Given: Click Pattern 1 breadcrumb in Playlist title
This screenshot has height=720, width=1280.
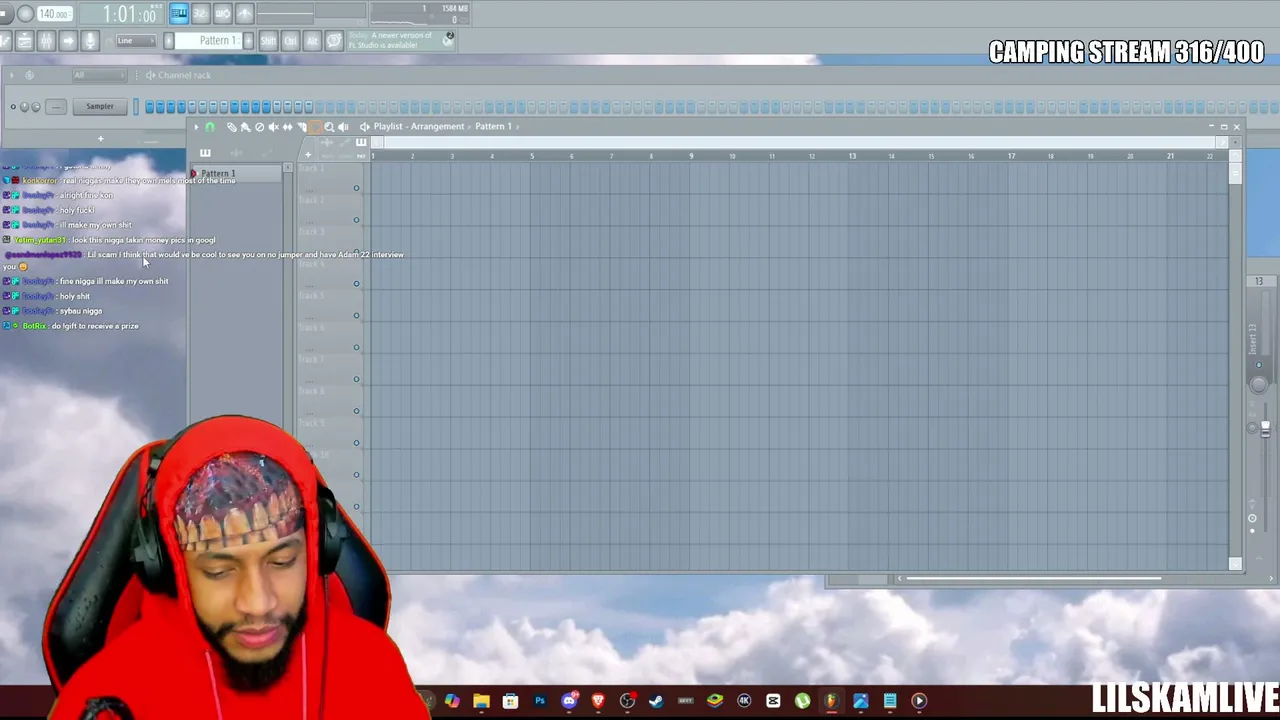Looking at the screenshot, I should pyautogui.click(x=493, y=127).
